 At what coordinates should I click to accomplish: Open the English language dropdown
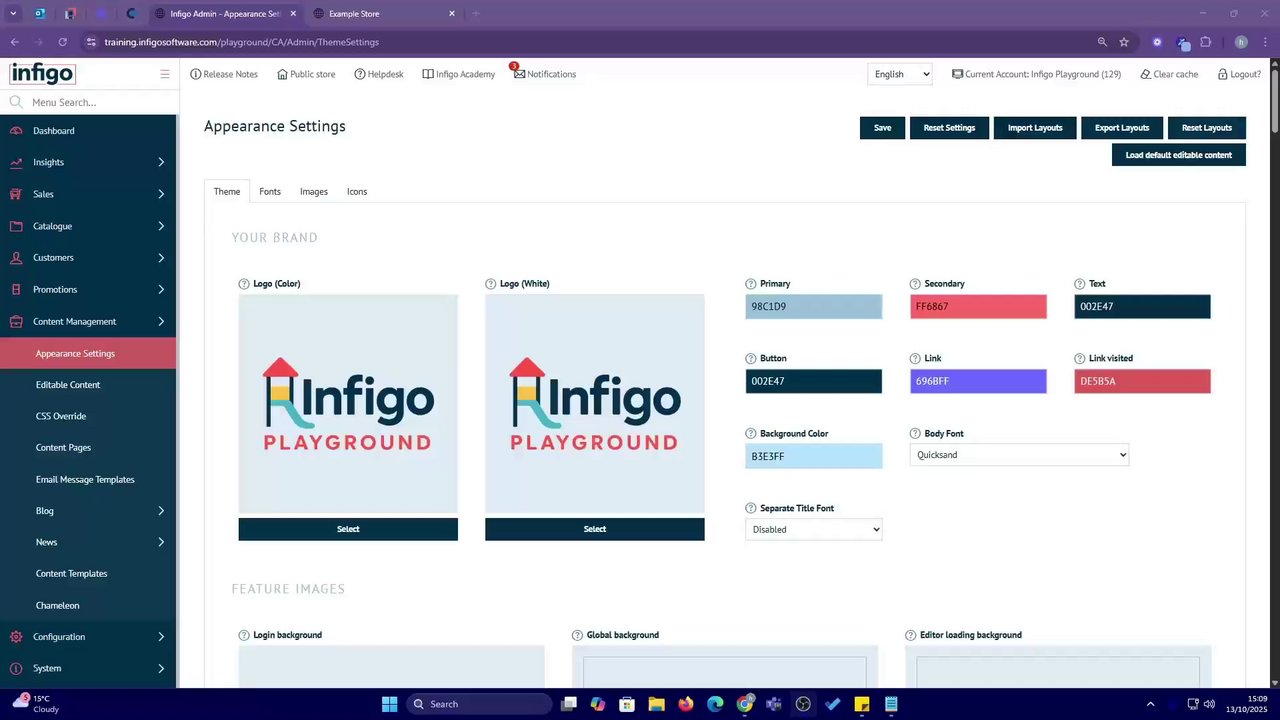(900, 74)
